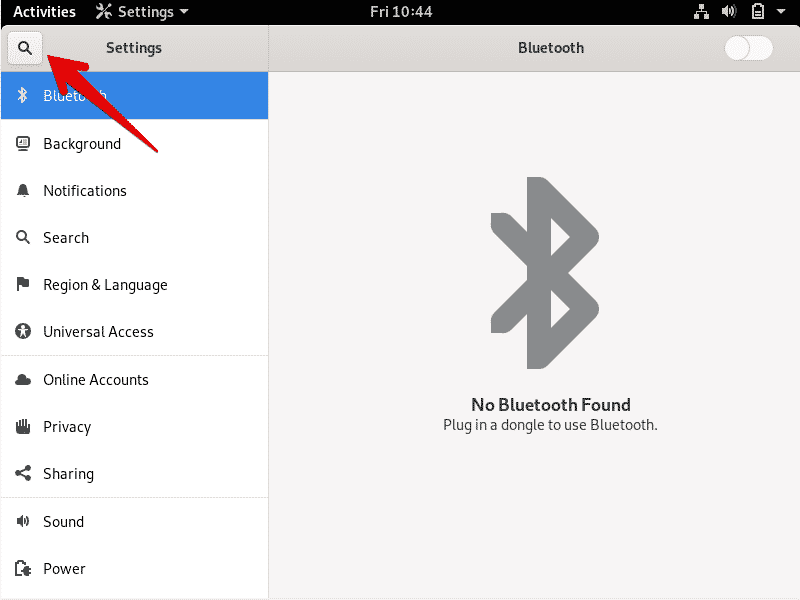Viewport: 800px width, 600px height.
Task: Click the Sound speaker icon in sidebar
Action: click(x=23, y=521)
